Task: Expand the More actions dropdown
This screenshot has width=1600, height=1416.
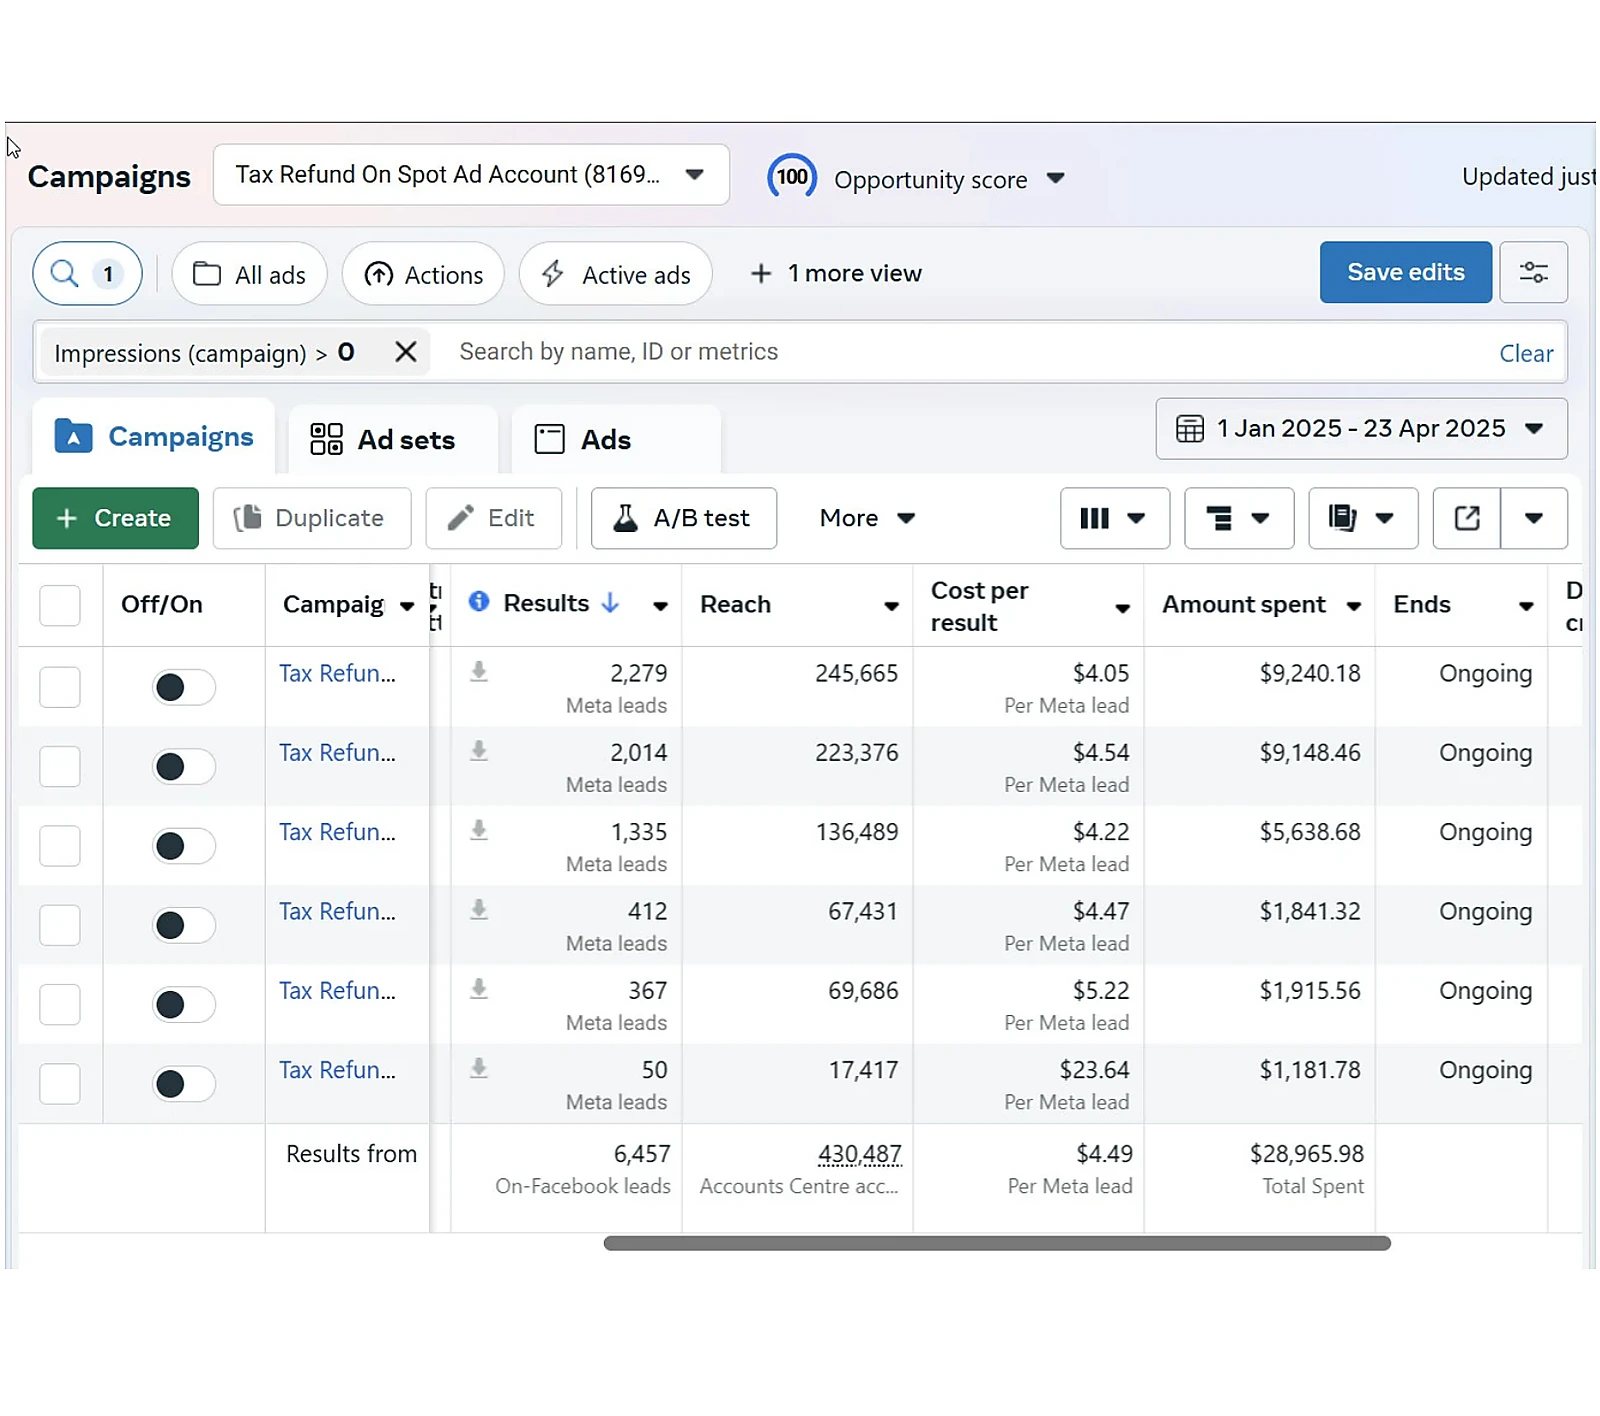Action: 867,518
